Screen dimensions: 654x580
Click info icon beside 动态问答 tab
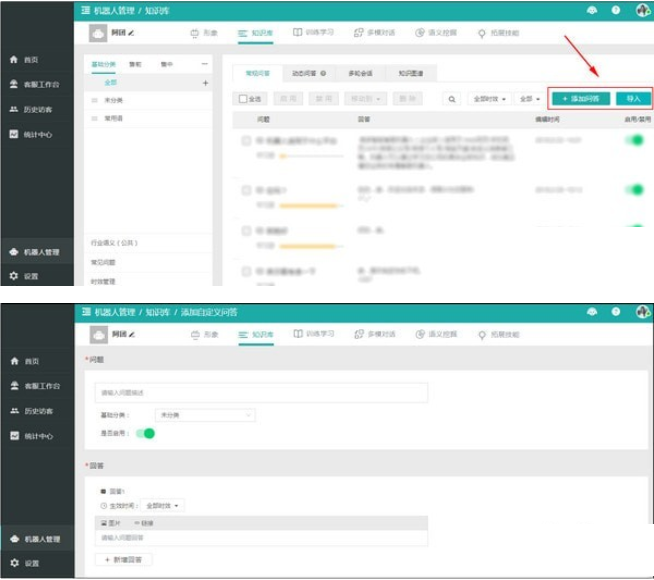click(323, 73)
